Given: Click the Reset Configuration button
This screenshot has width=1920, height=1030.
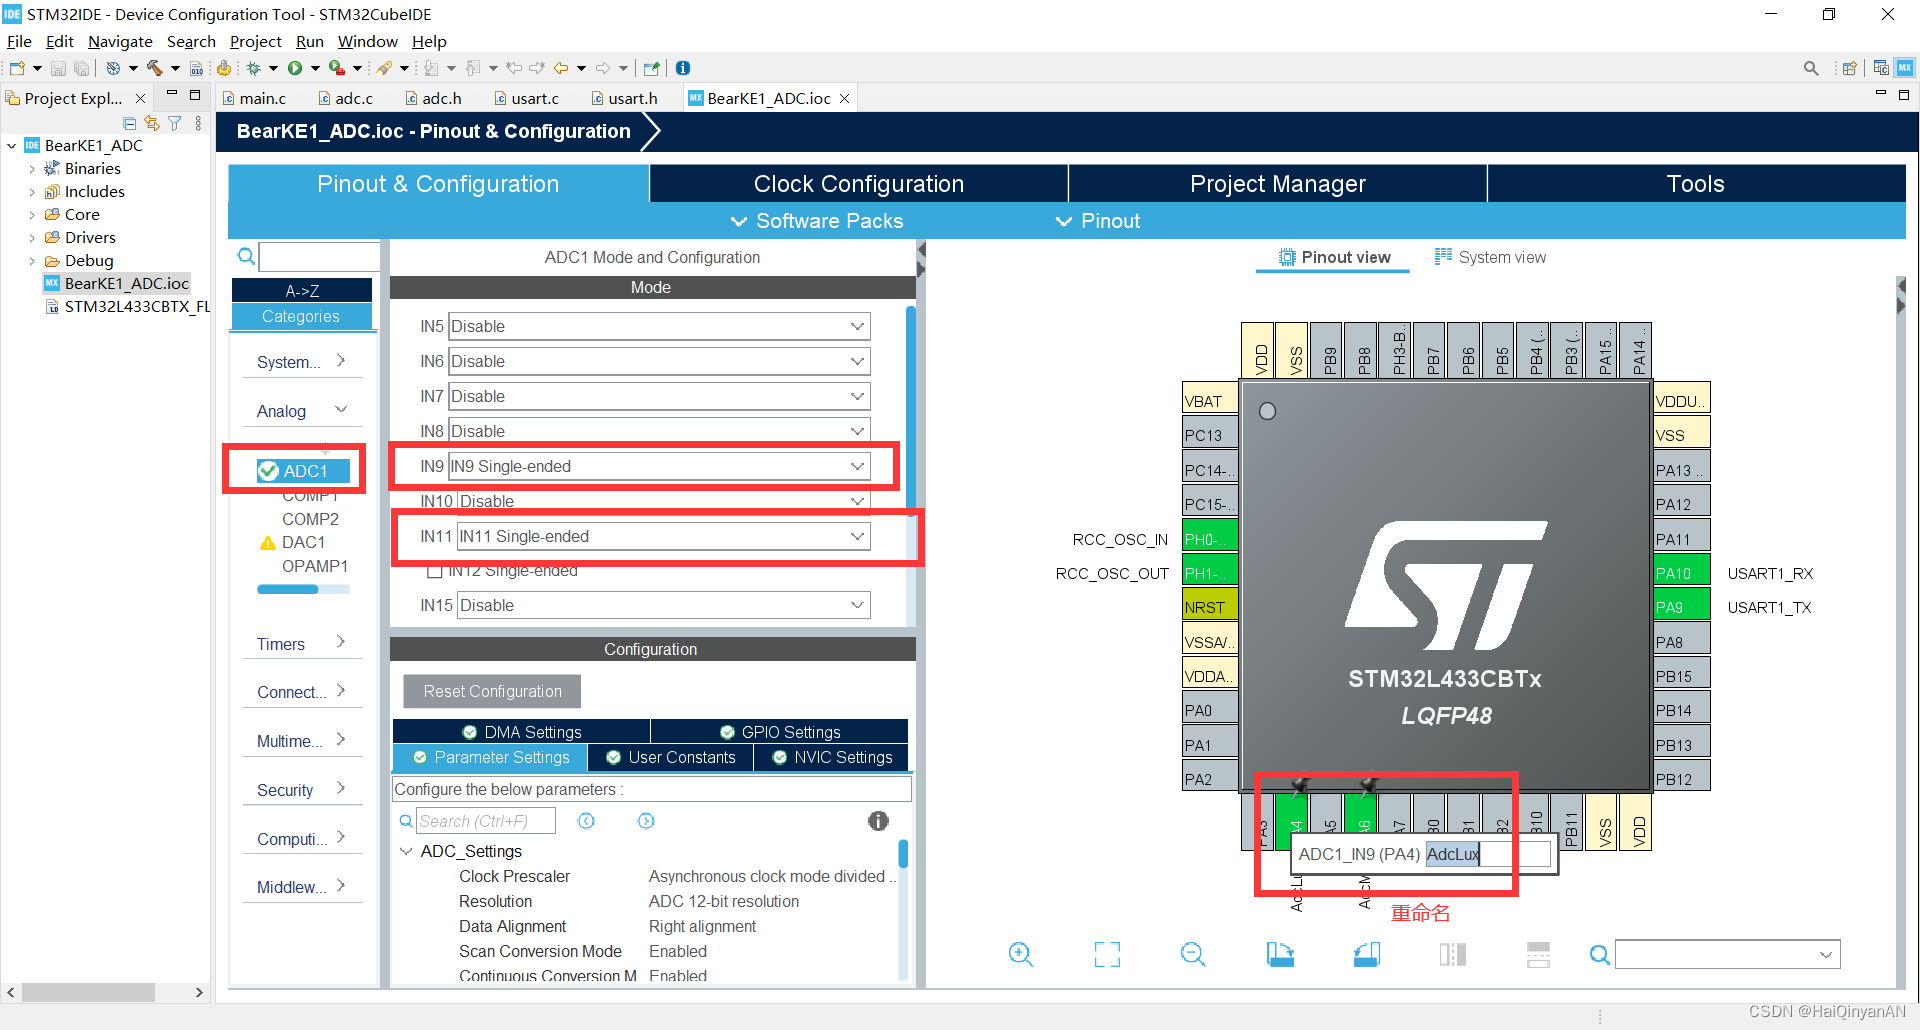Looking at the screenshot, I should [x=491, y=691].
